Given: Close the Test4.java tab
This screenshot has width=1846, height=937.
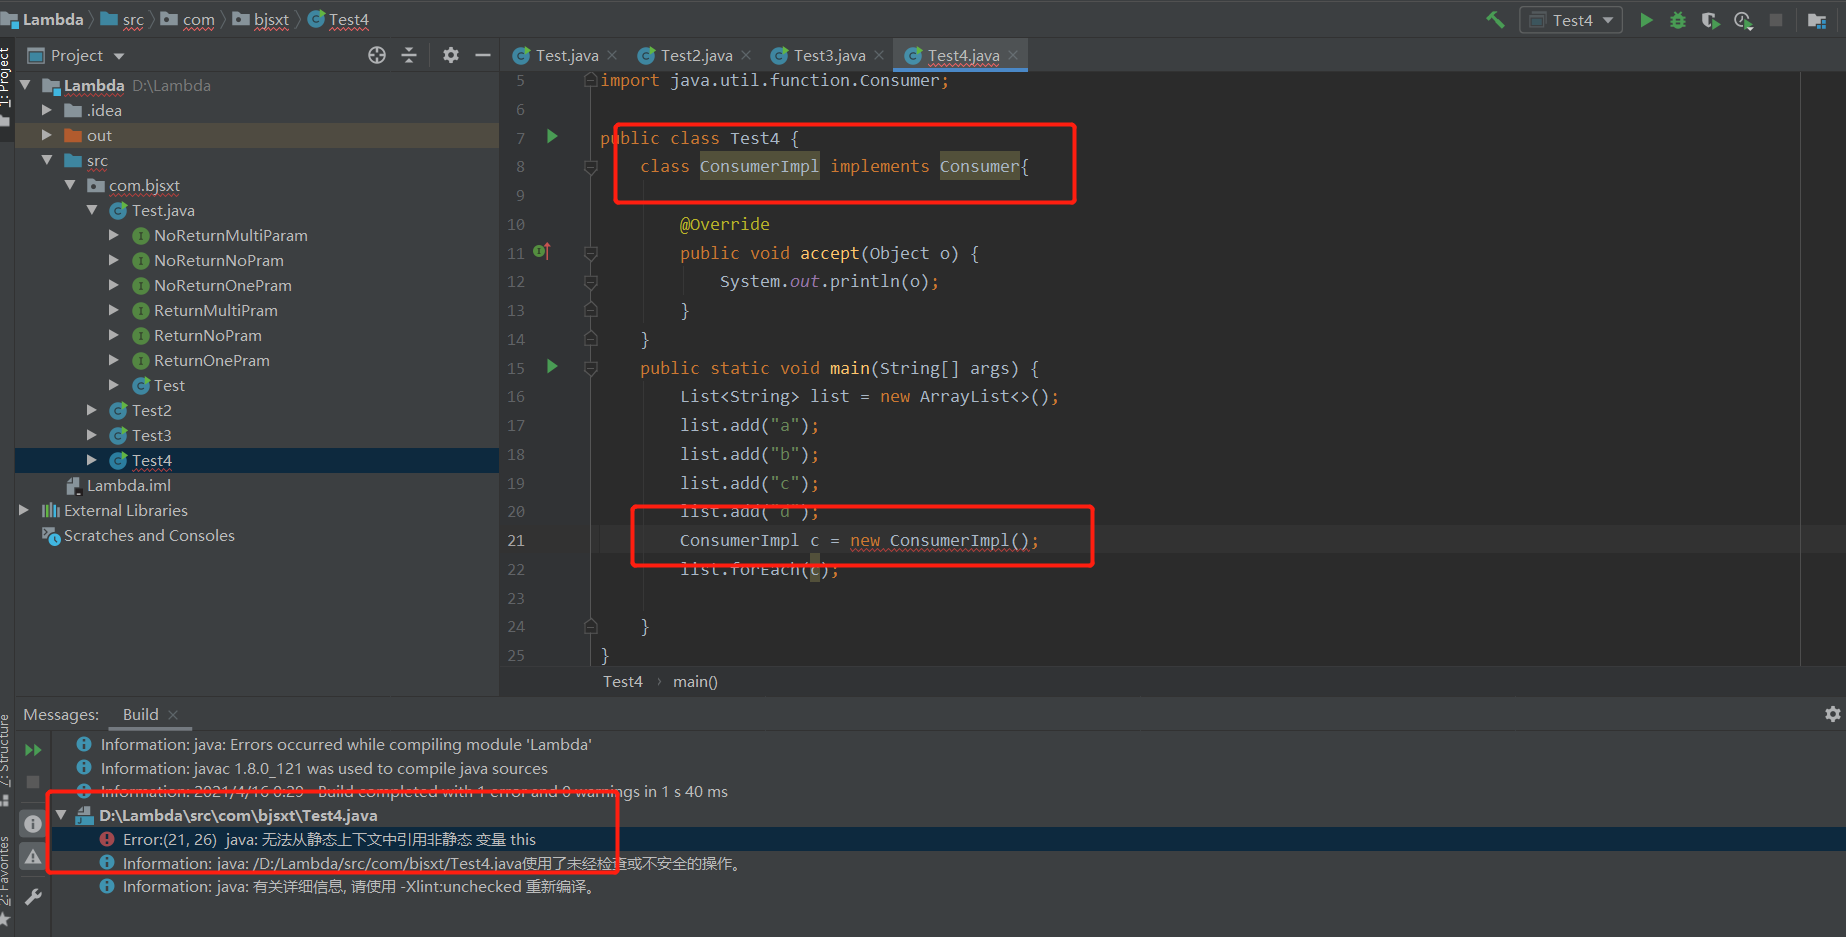Looking at the screenshot, I should [1013, 55].
